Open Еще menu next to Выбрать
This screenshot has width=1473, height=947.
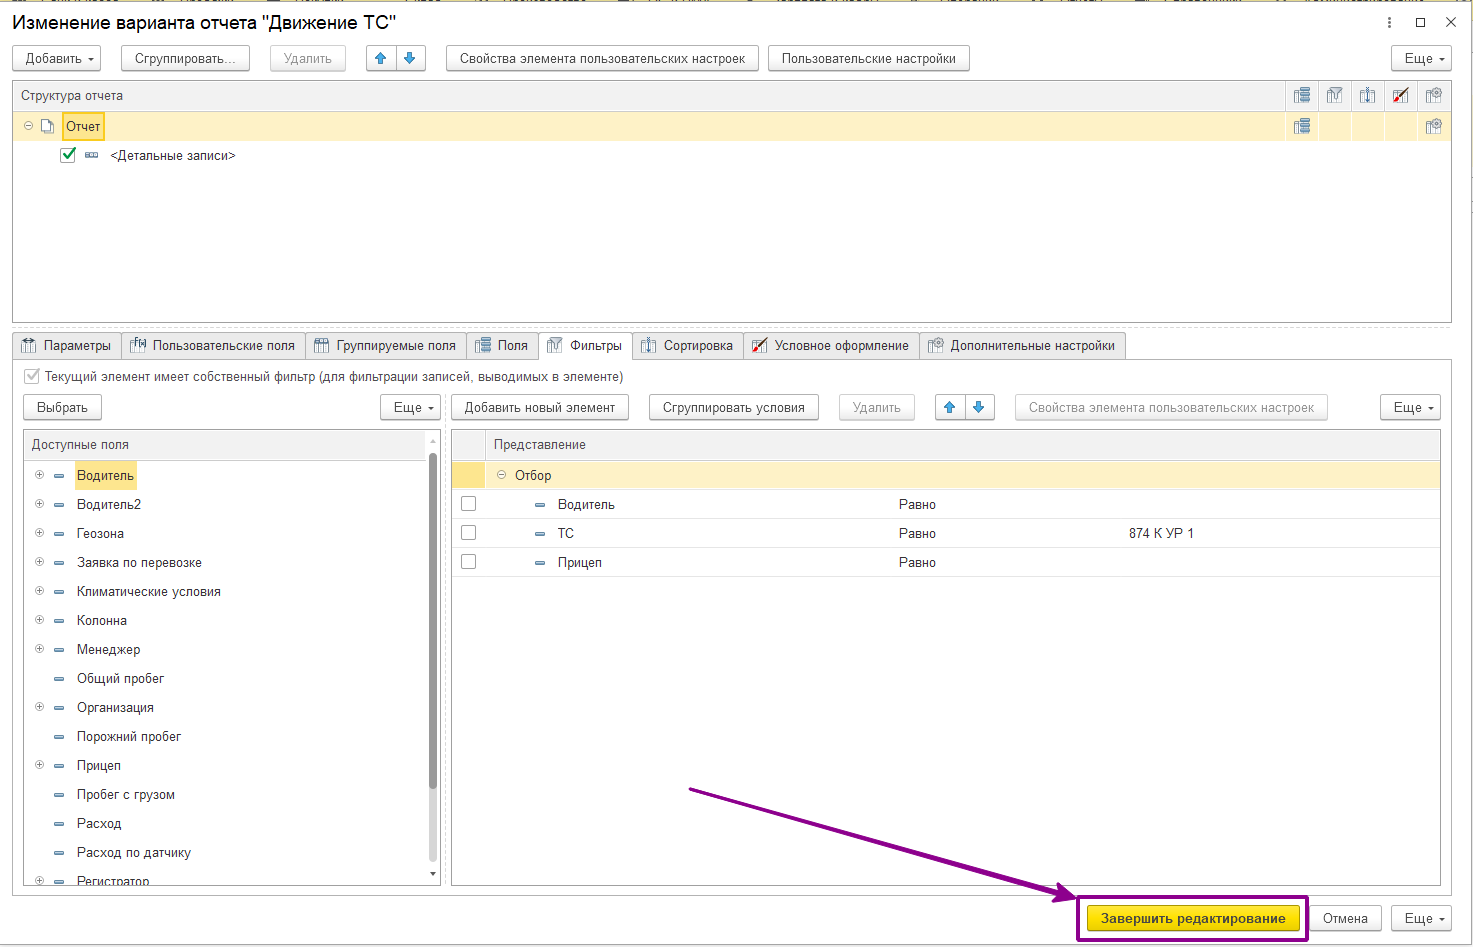(410, 407)
